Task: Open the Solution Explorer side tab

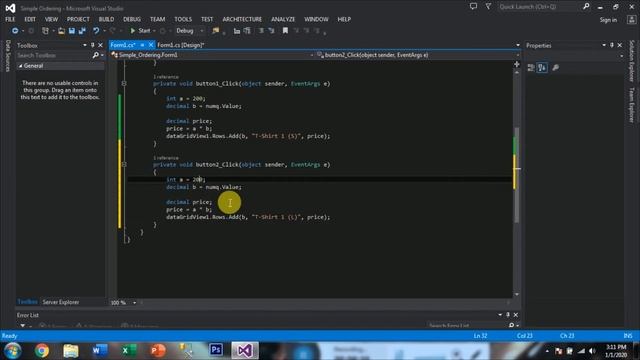Action: [632, 60]
